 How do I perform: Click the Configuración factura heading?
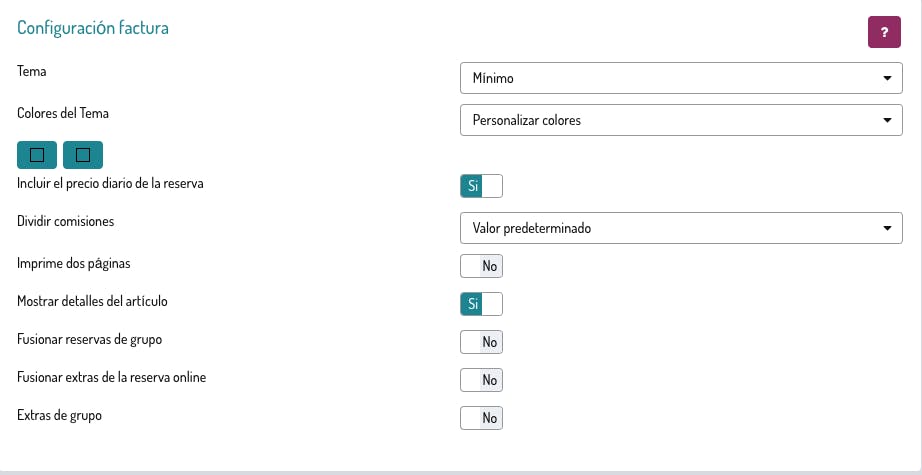click(93, 28)
